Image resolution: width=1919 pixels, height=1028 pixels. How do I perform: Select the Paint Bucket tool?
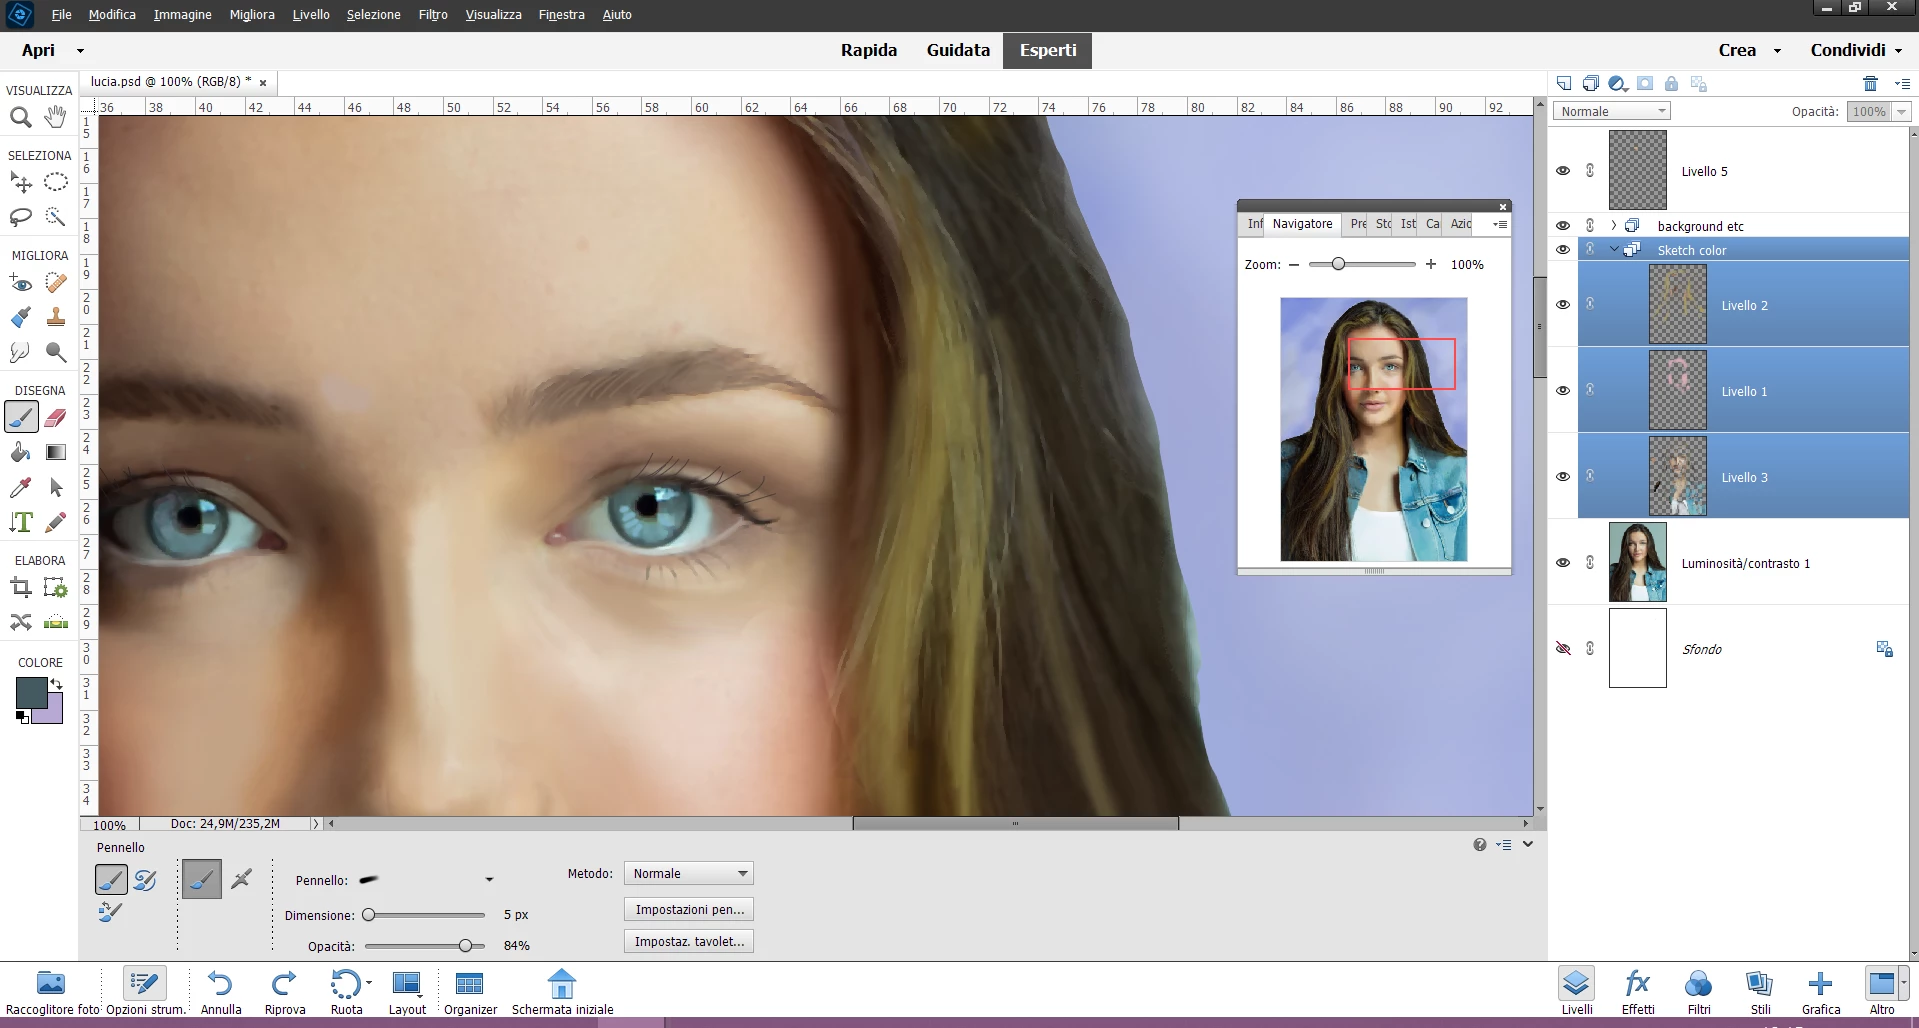point(20,452)
